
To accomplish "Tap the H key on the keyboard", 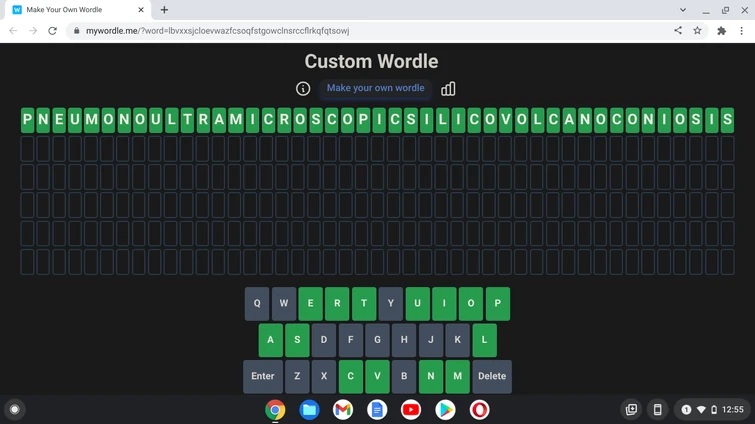I will tap(404, 340).
